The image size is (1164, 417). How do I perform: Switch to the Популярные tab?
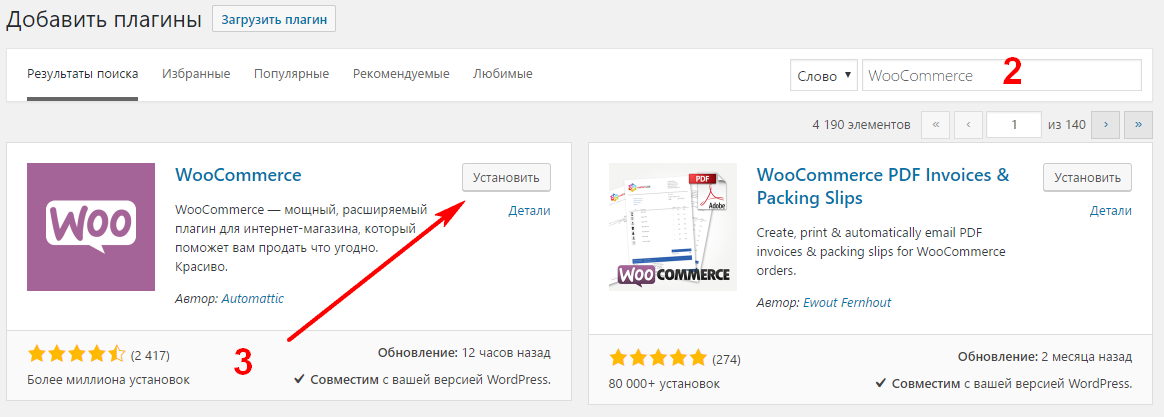pos(291,74)
